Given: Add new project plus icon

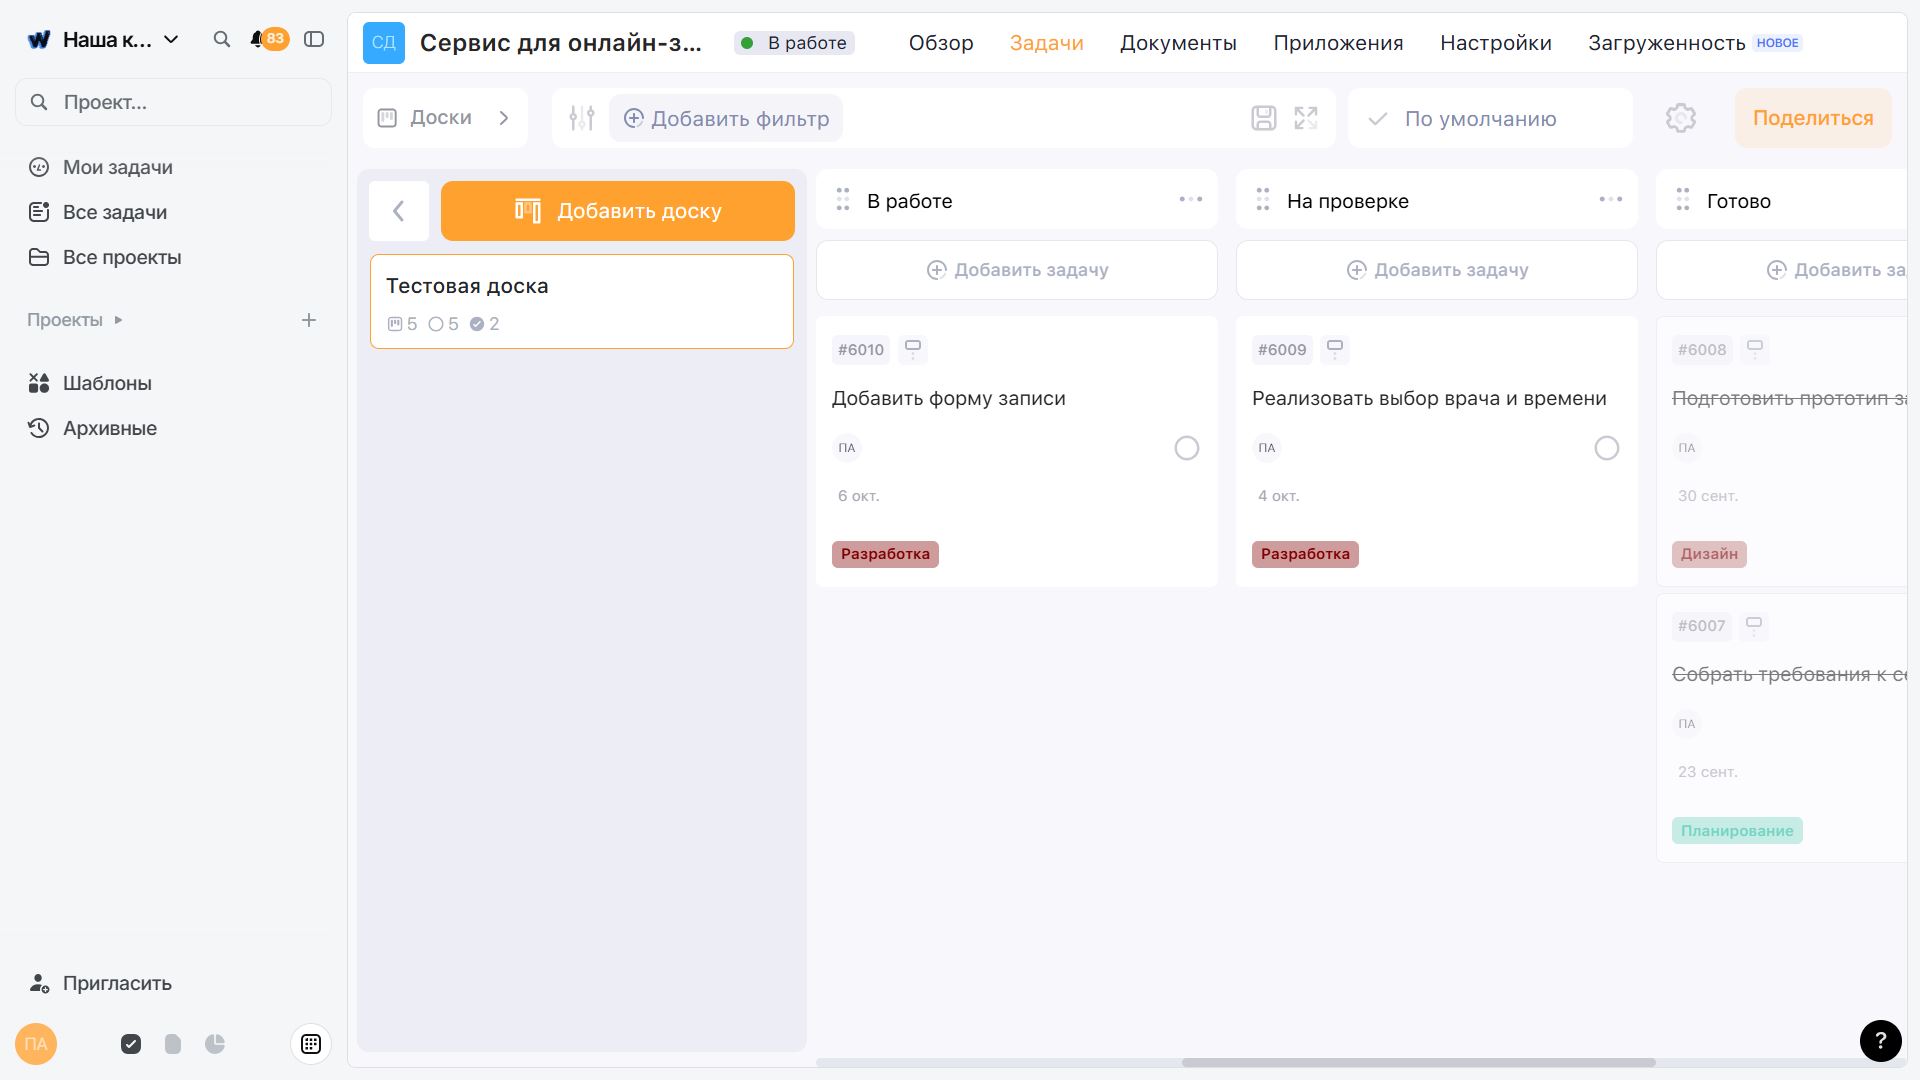Looking at the screenshot, I should click(309, 320).
